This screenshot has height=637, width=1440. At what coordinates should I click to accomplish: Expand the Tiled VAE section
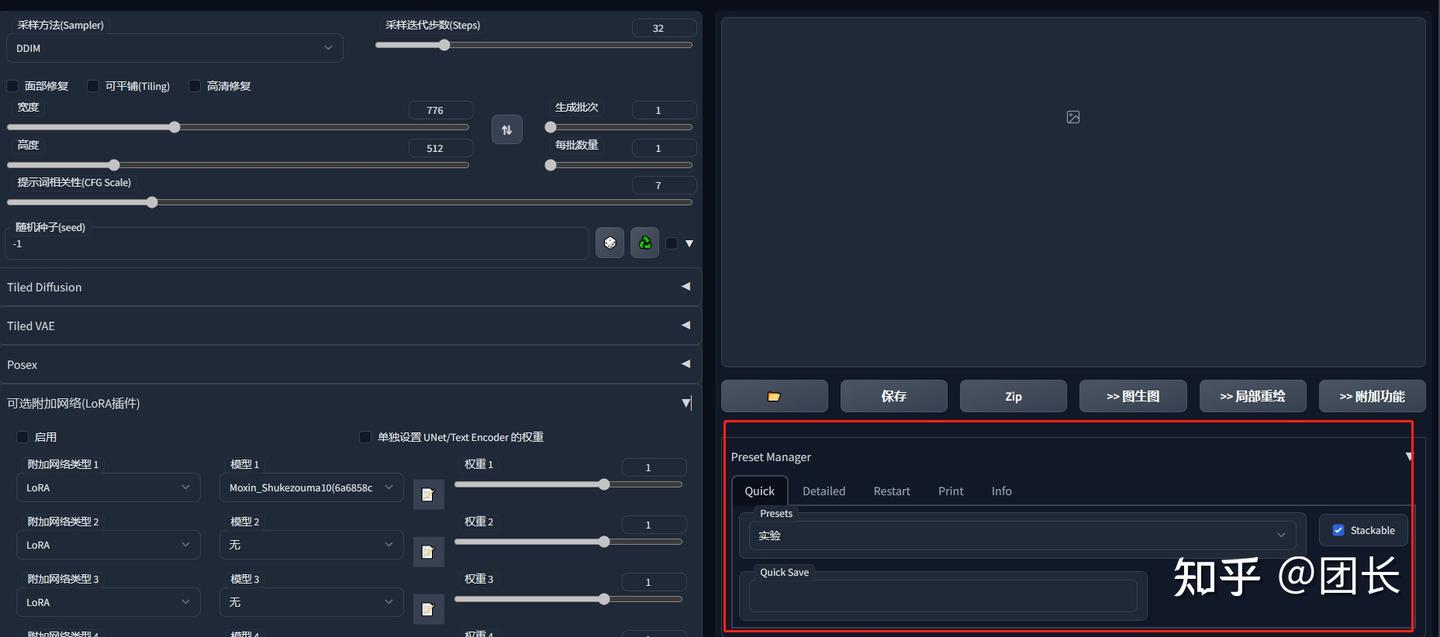tap(350, 326)
